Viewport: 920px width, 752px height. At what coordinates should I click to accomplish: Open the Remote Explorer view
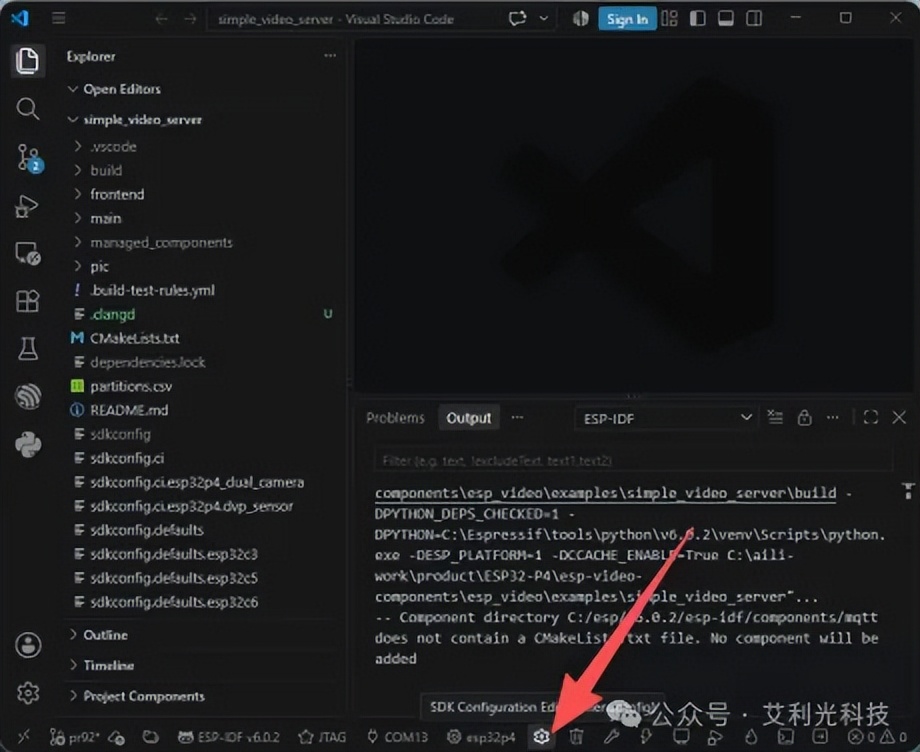pyautogui.click(x=28, y=253)
